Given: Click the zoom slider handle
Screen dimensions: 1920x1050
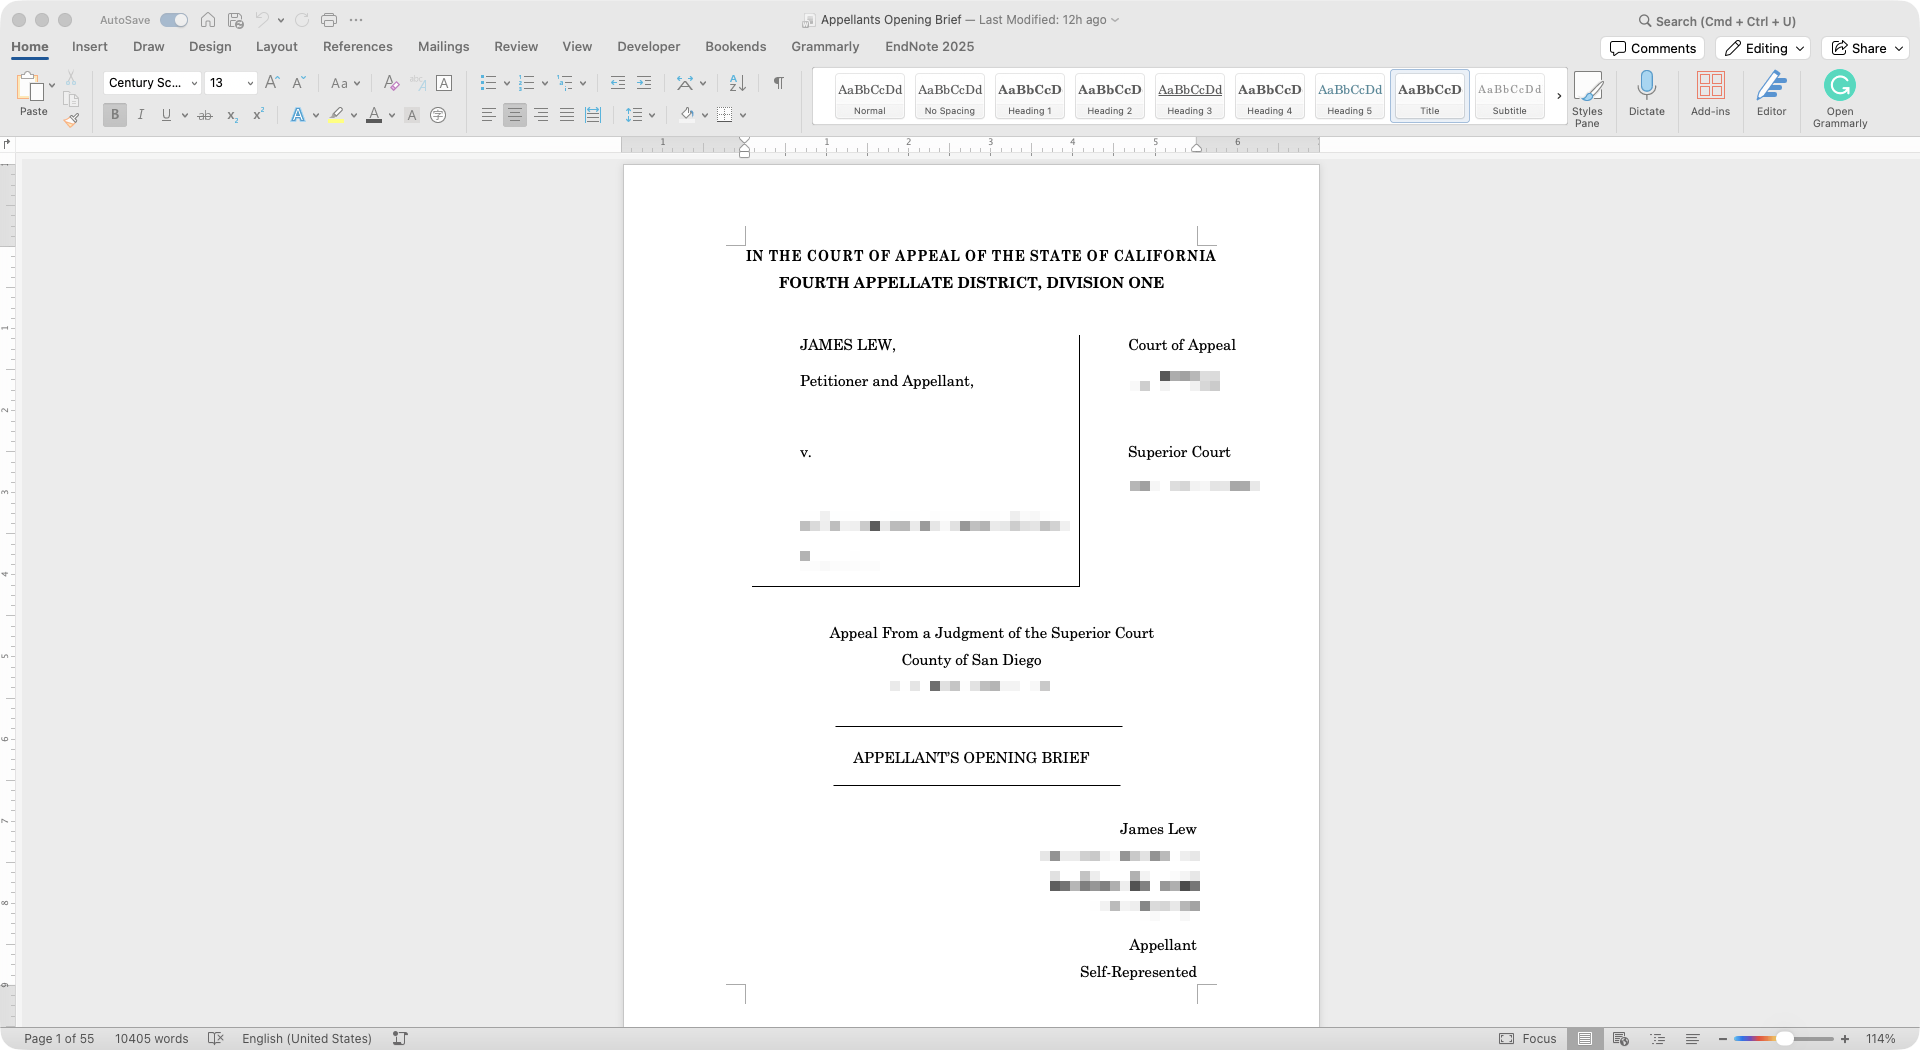Looking at the screenshot, I should pos(1784,1039).
